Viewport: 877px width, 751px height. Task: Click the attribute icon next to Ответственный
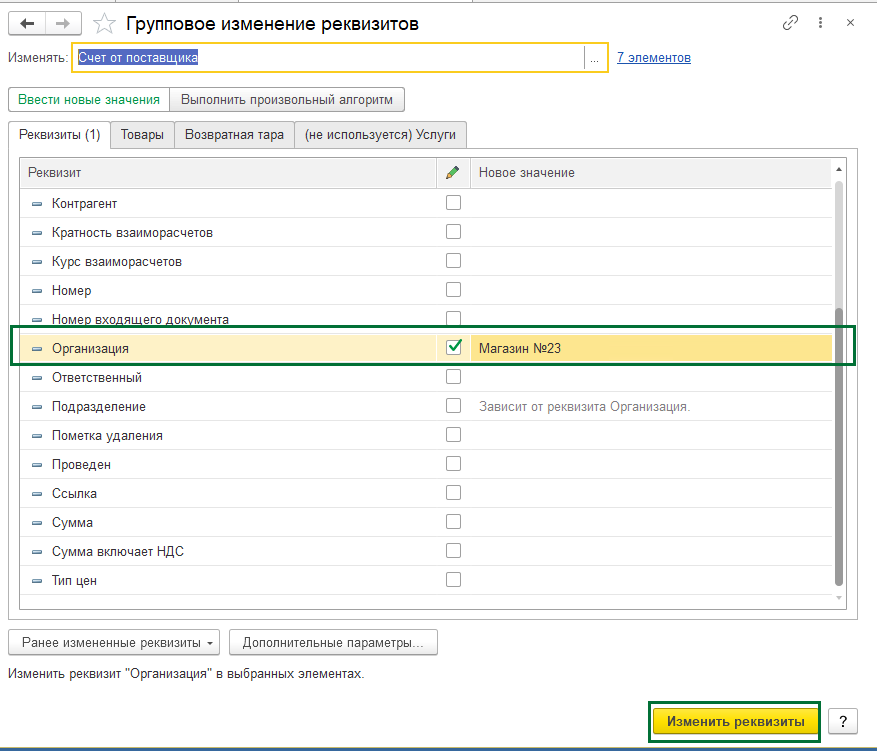37,378
